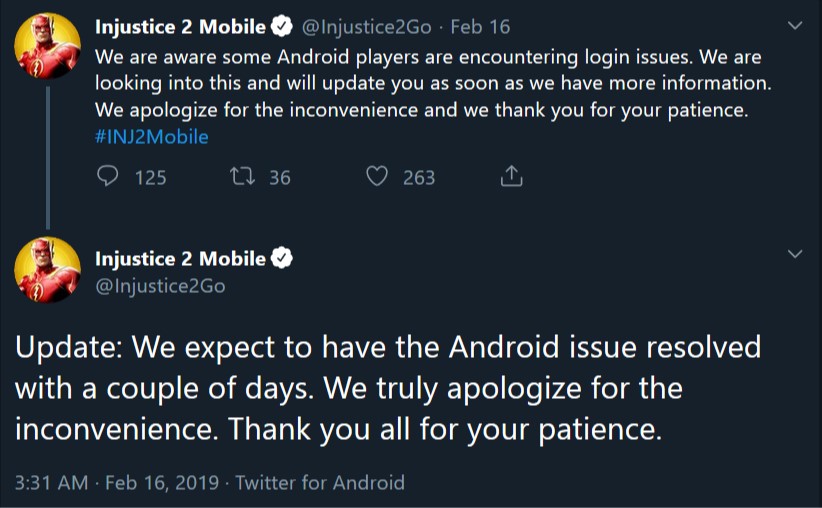This screenshot has width=822, height=508.
Task: Open the #INJ2Mobile hashtag link
Action: coord(152,137)
